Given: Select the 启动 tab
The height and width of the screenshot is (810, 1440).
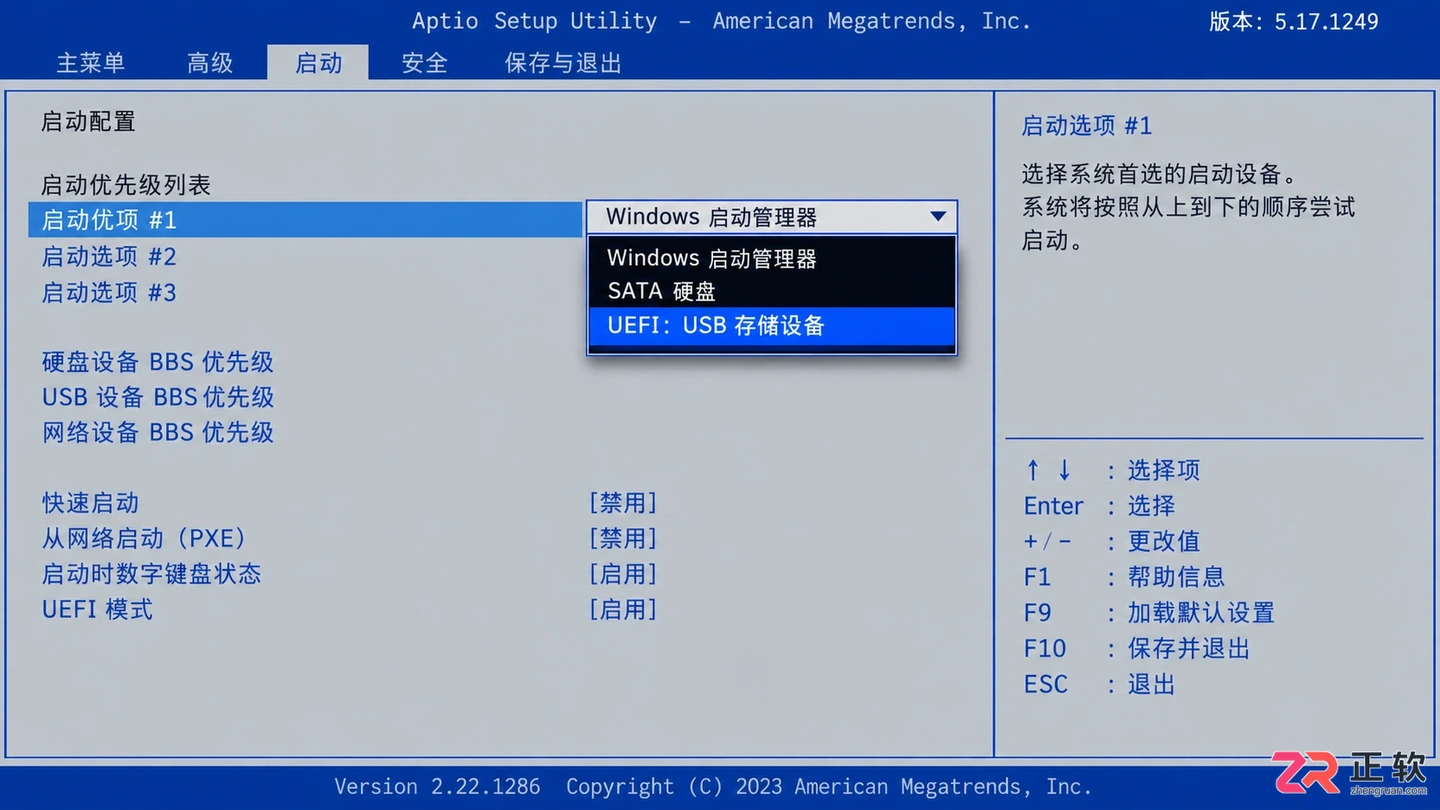Looking at the screenshot, I should click(318, 62).
